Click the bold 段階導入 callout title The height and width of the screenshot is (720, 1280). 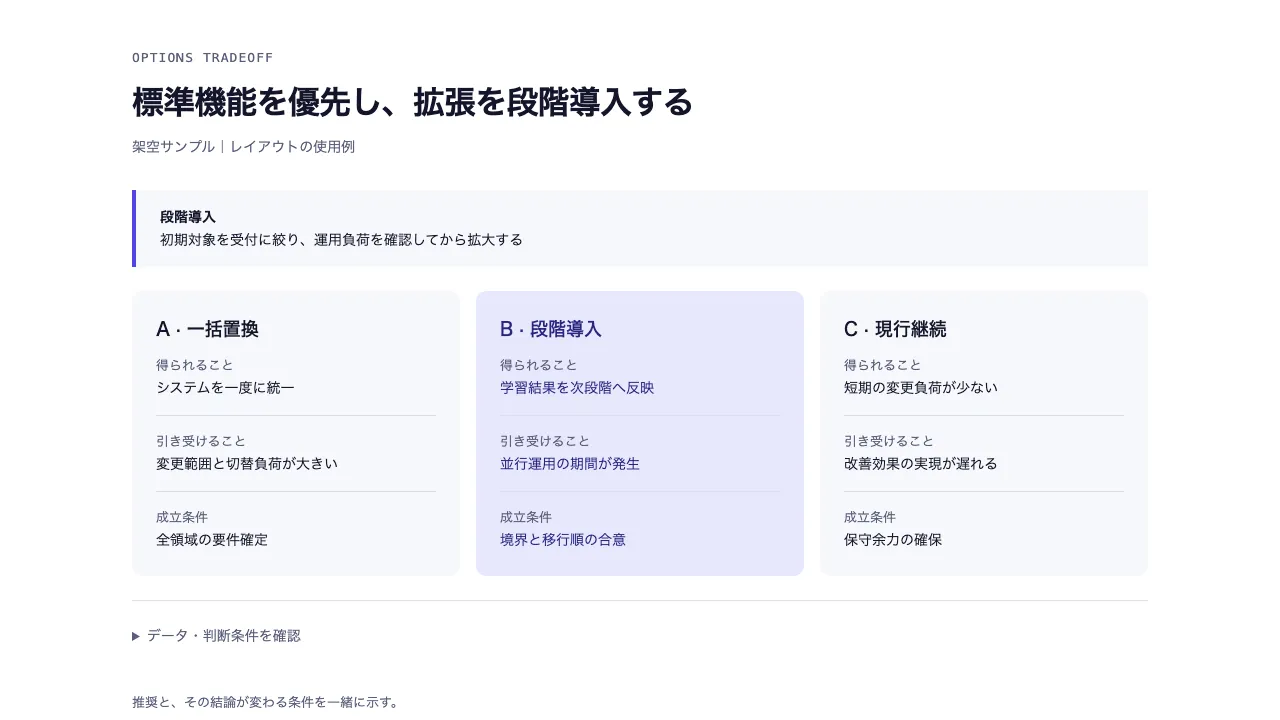click(188, 217)
